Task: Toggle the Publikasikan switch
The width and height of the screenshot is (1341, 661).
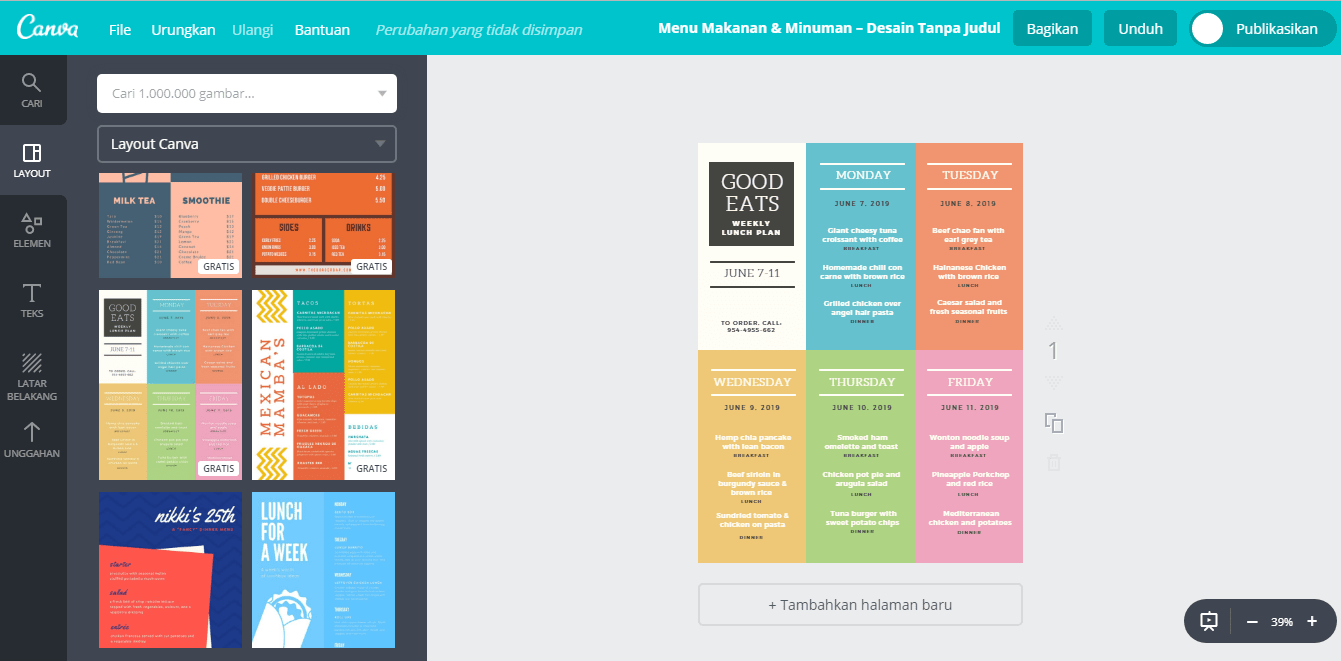Action: (x=1208, y=29)
